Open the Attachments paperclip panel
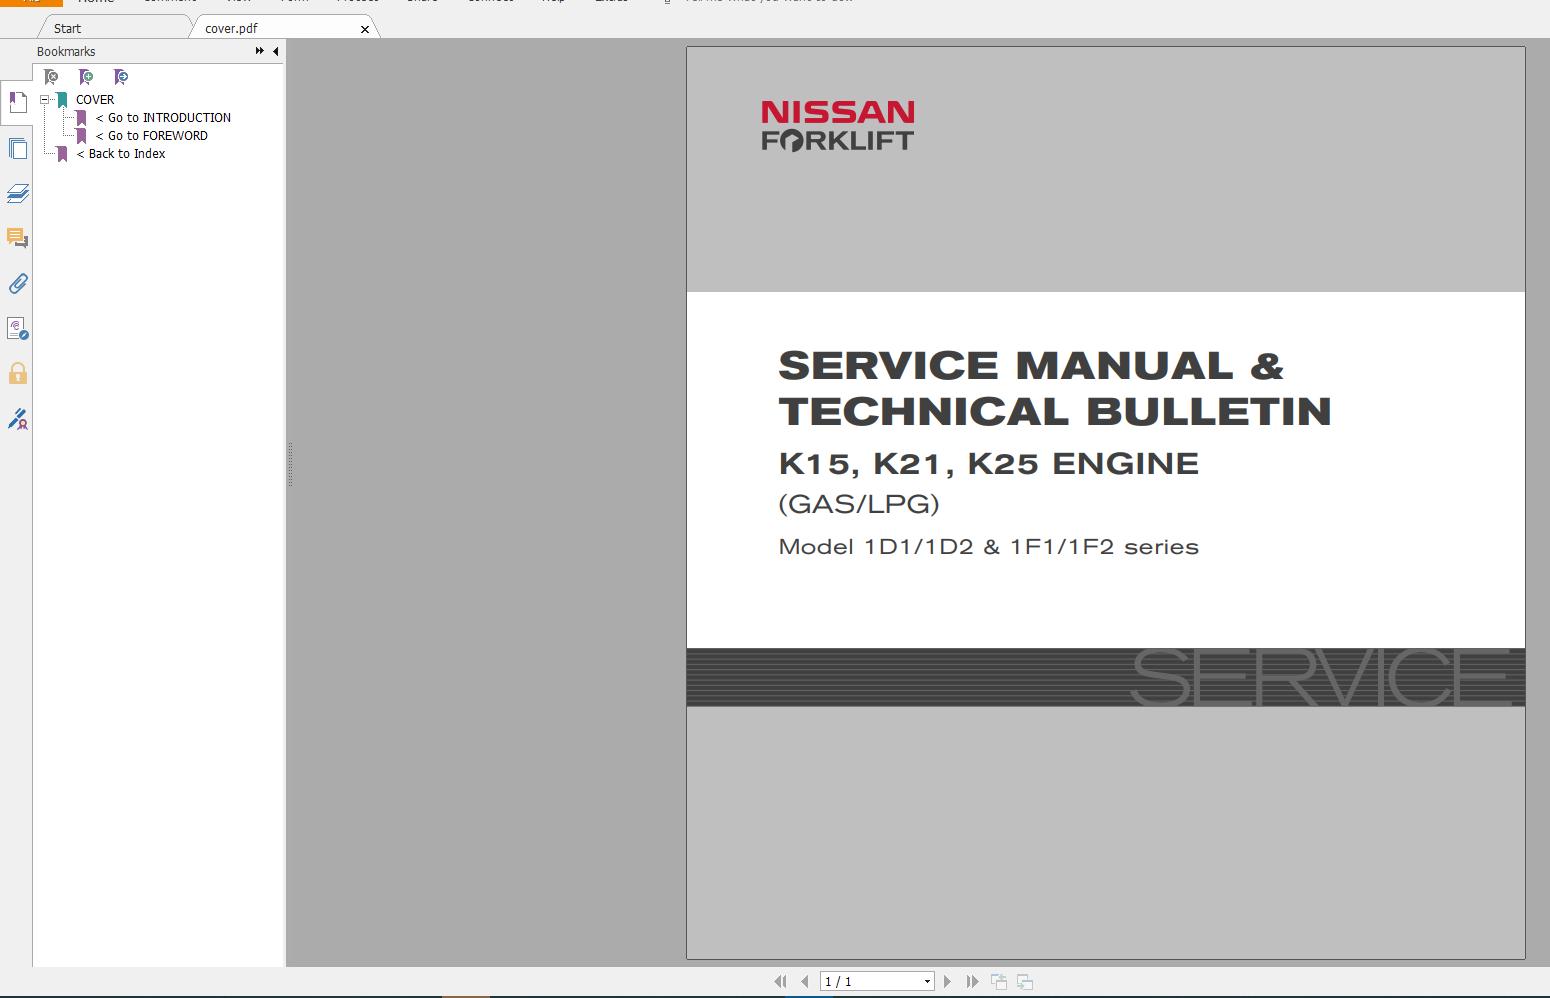The height and width of the screenshot is (998, 1550). tap(17, 284)
